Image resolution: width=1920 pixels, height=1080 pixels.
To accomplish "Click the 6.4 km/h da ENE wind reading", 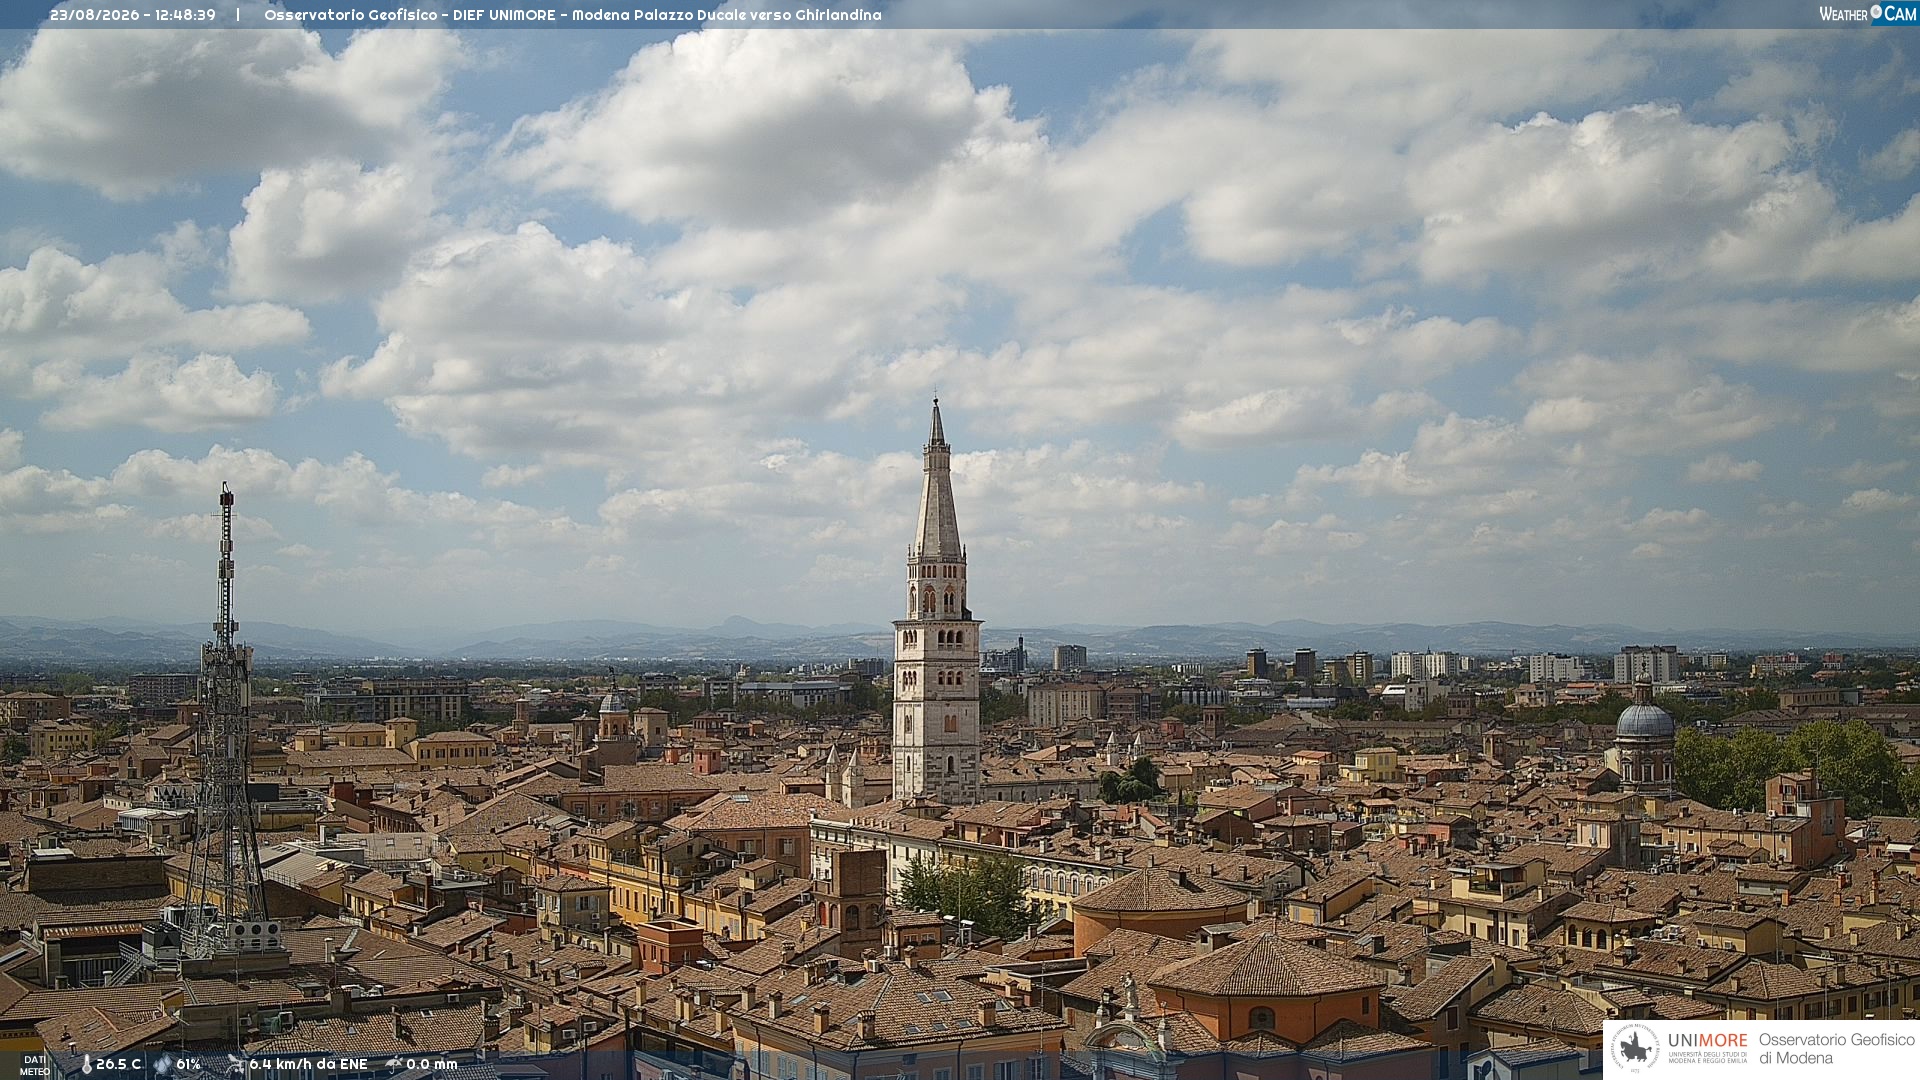I will click(x=308, y=1064).
